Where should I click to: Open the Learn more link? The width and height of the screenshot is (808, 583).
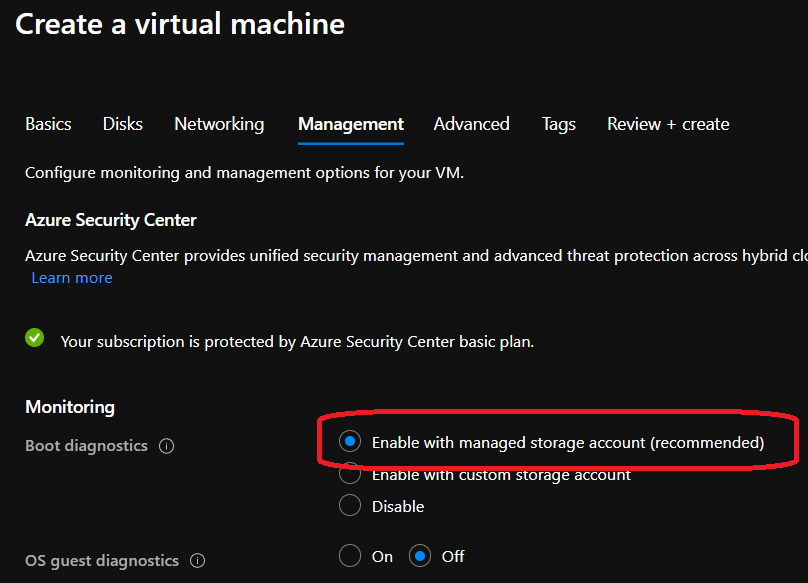[72, 278]
